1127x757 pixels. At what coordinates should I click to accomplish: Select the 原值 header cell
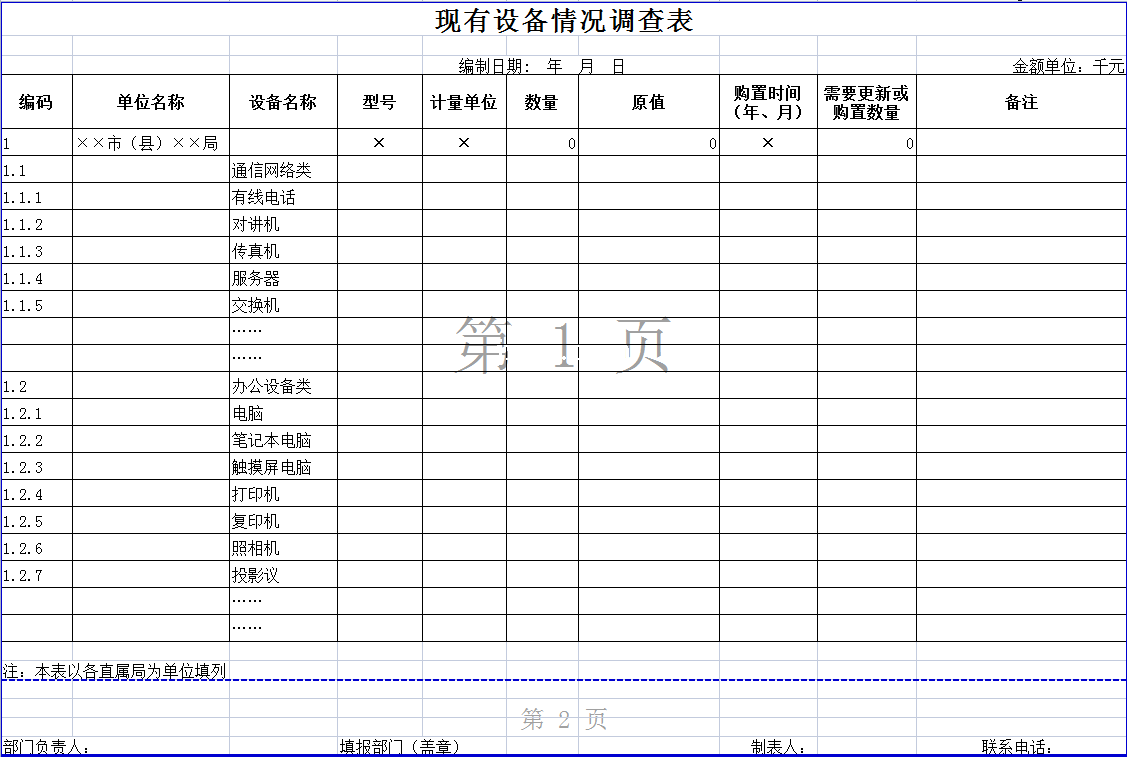click(648, 103)
